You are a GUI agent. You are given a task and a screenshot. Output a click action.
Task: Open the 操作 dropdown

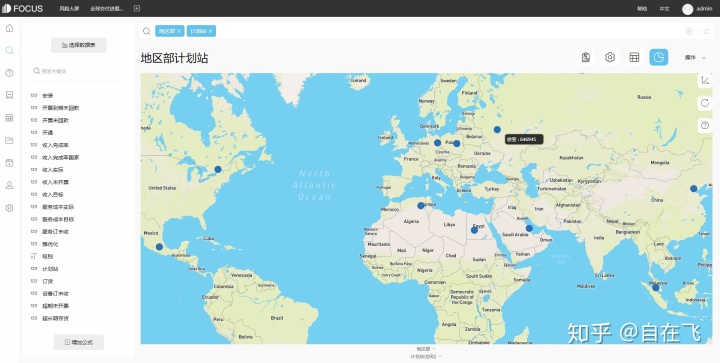695,57
